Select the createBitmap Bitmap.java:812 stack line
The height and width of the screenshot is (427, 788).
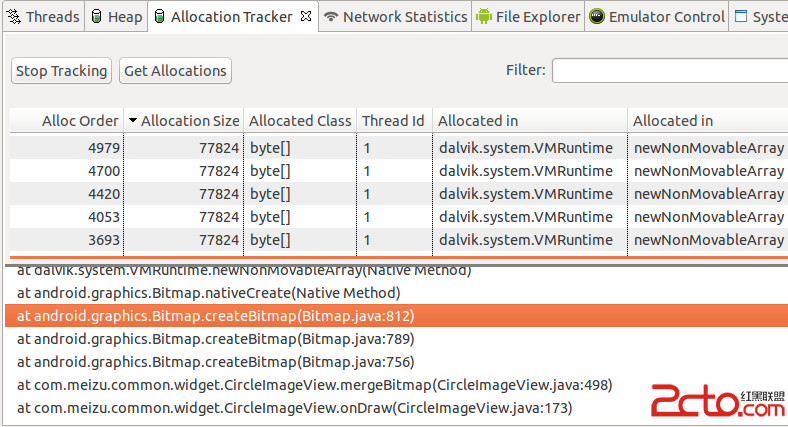click(397, 316)
